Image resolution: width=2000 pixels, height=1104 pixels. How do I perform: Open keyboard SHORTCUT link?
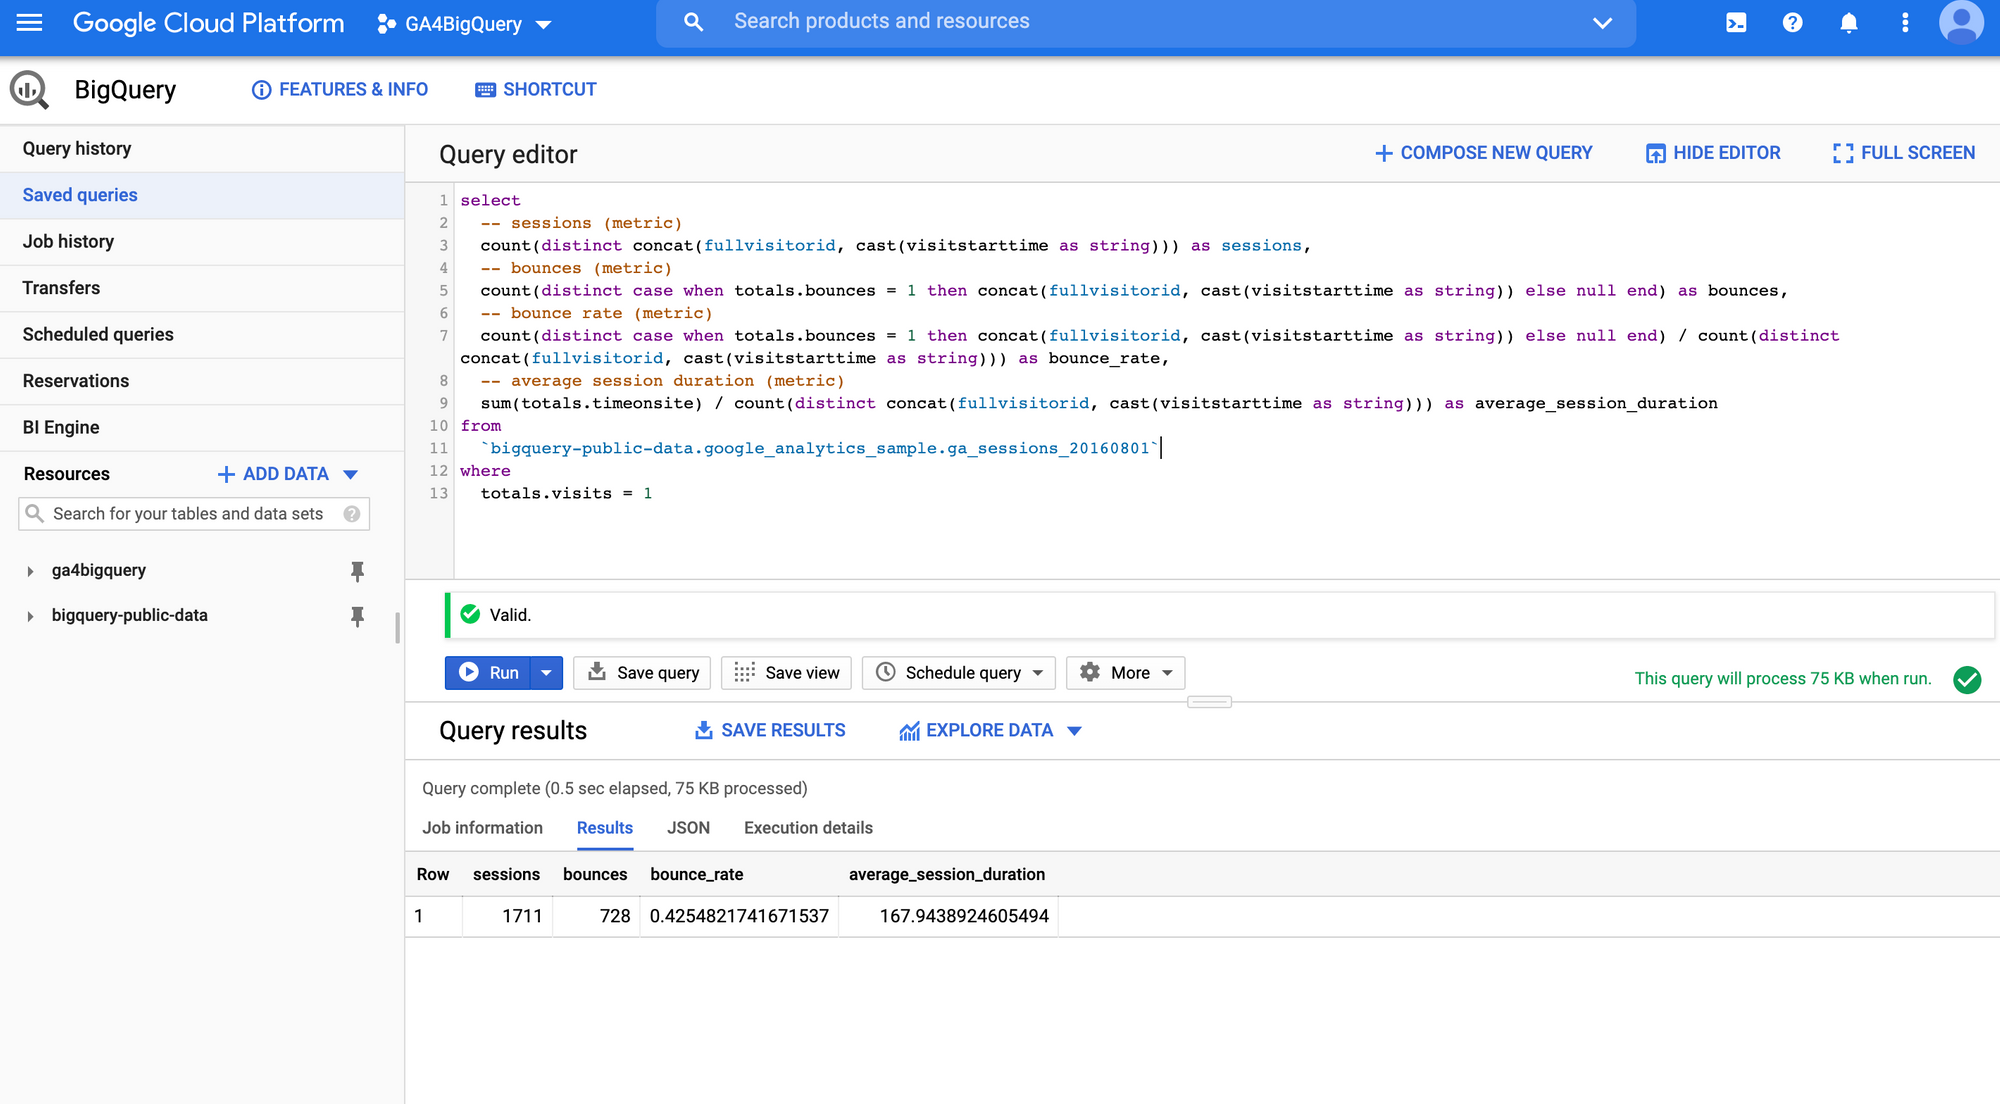click(536, 90)
